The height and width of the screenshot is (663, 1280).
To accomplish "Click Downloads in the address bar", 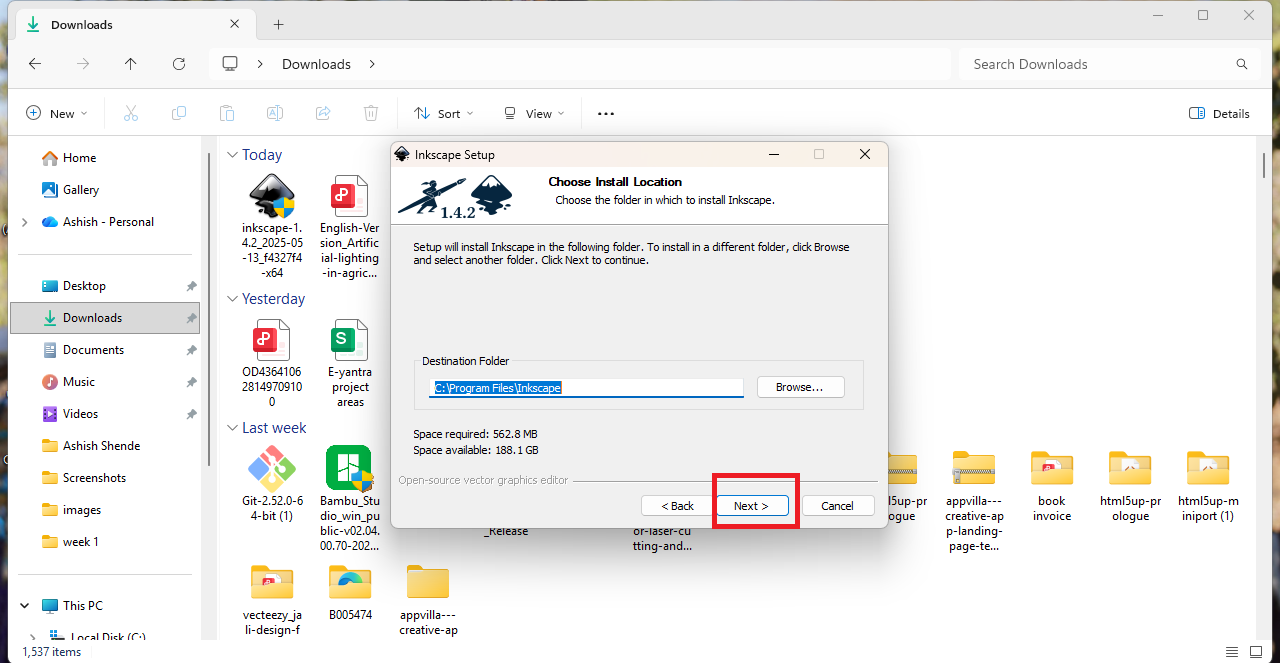I will tap(316, 64).
